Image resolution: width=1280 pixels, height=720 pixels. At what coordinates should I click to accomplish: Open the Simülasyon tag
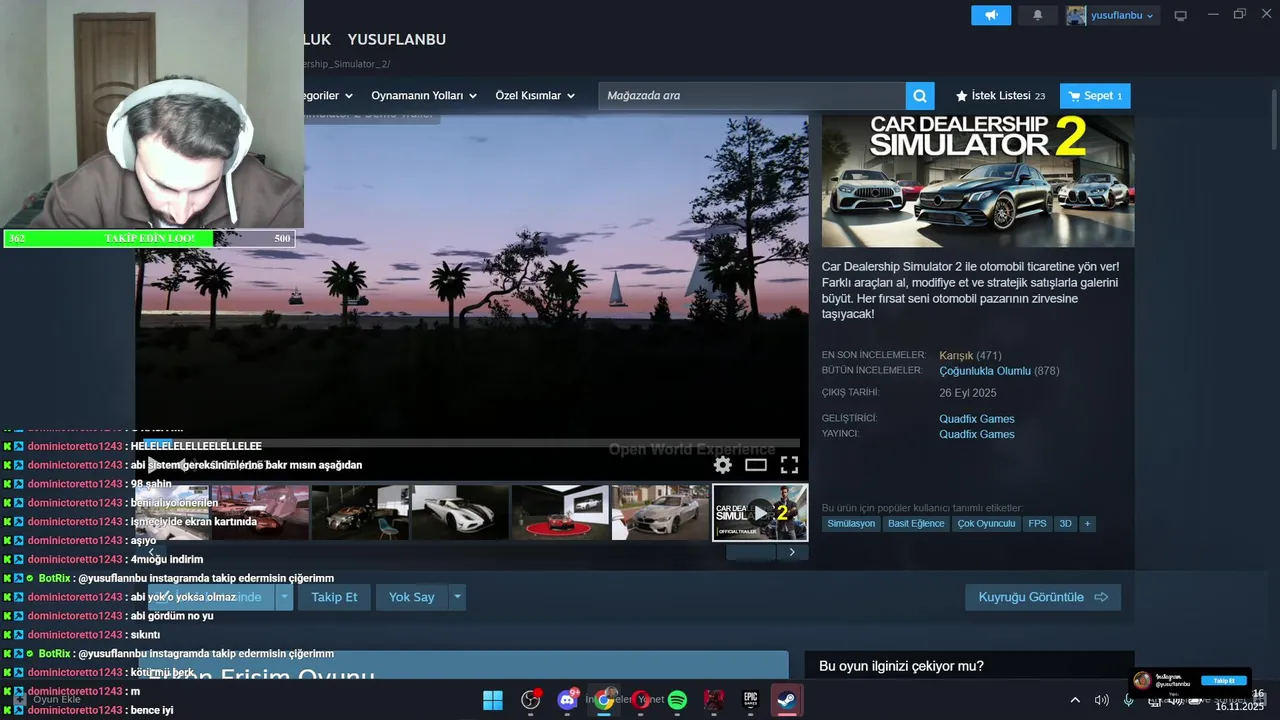point(851,524)
